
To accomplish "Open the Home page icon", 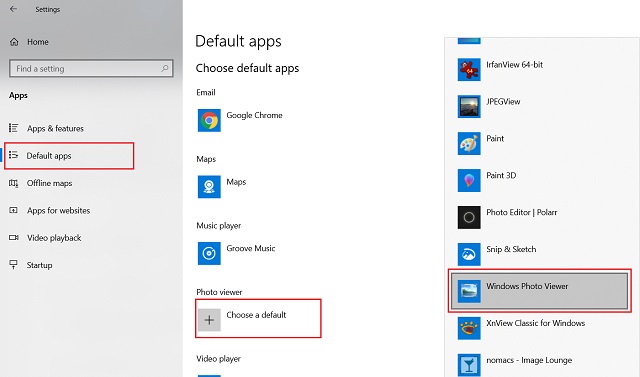I will click(14, 42).
